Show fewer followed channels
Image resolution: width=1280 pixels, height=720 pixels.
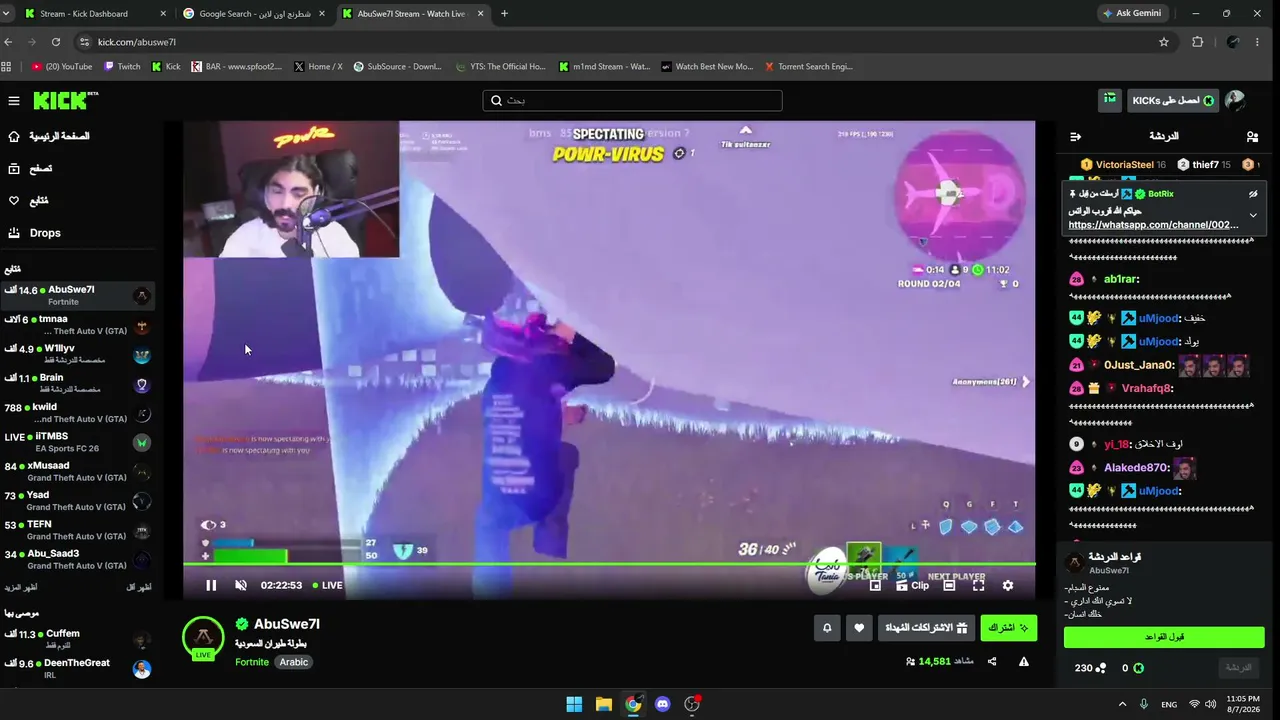coord(139,587)
